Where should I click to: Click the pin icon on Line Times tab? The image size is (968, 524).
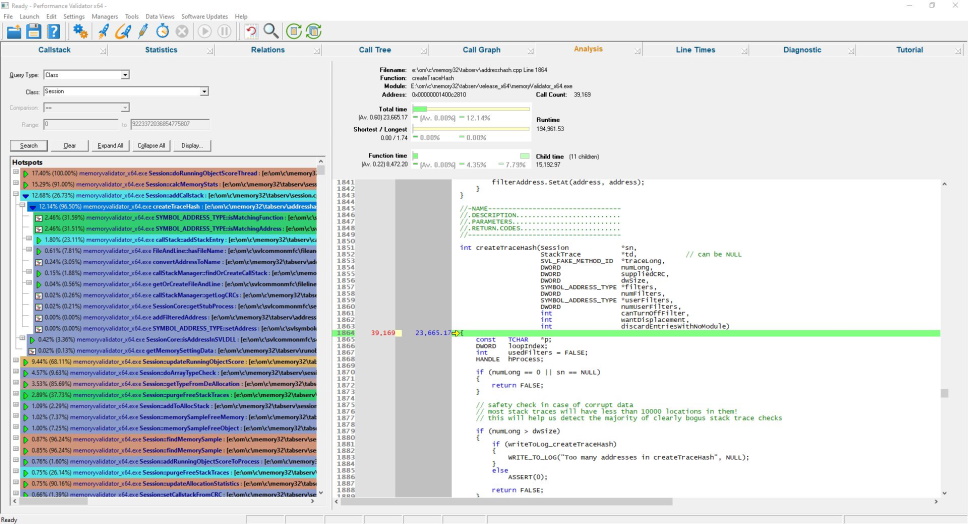point(745,51)
